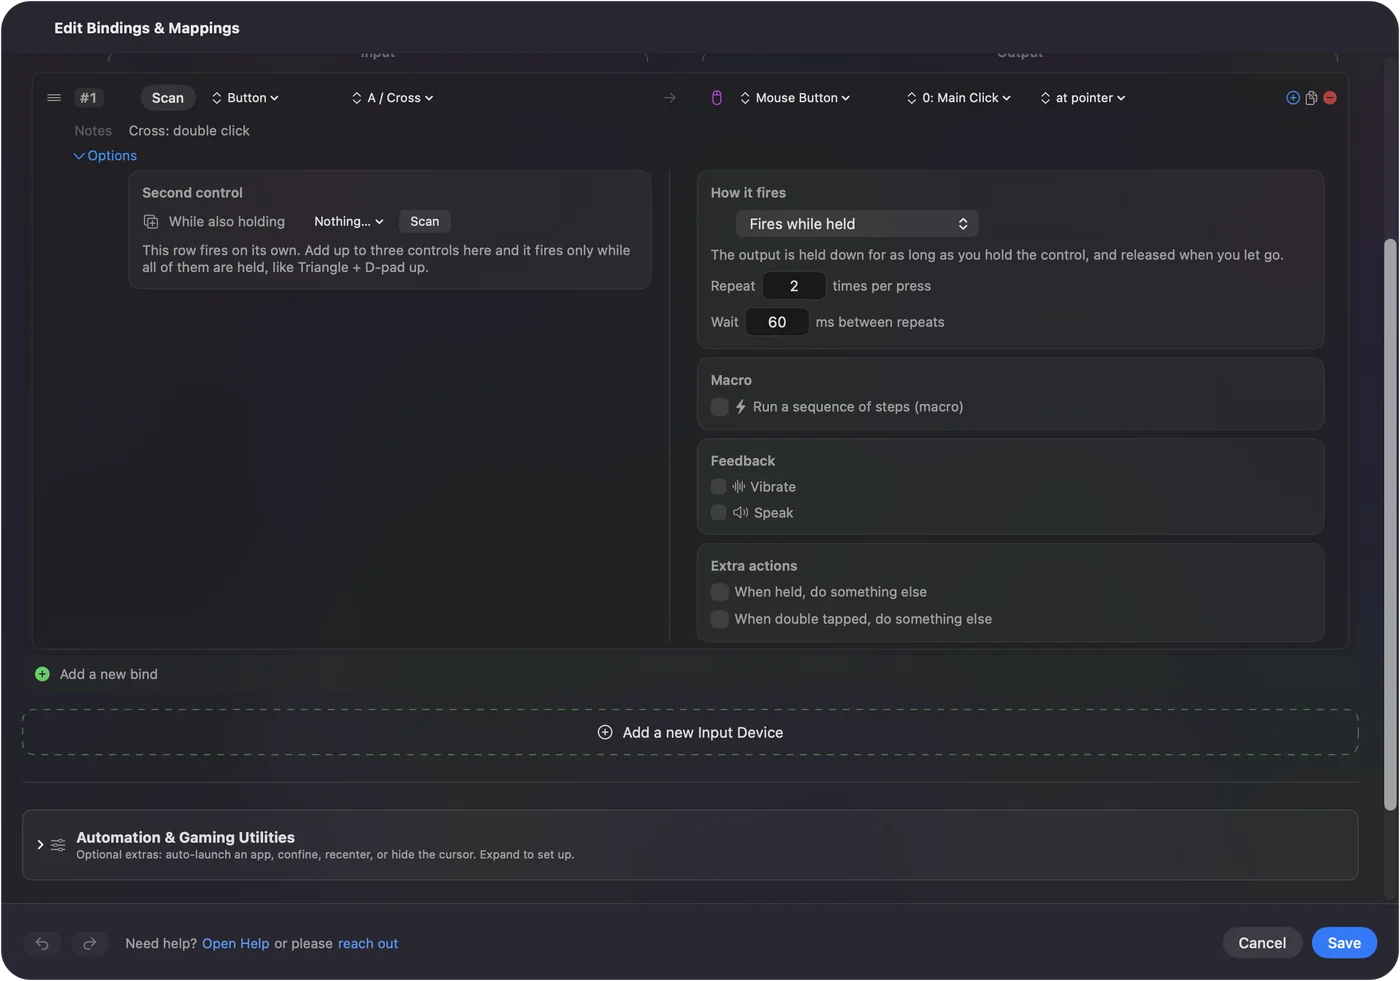This screenshot has width=1400, height=981.
Task: Click the sliders icon beside Automation & Gaming Utilities
Action: pyautogui.click(x=58, y=845)
